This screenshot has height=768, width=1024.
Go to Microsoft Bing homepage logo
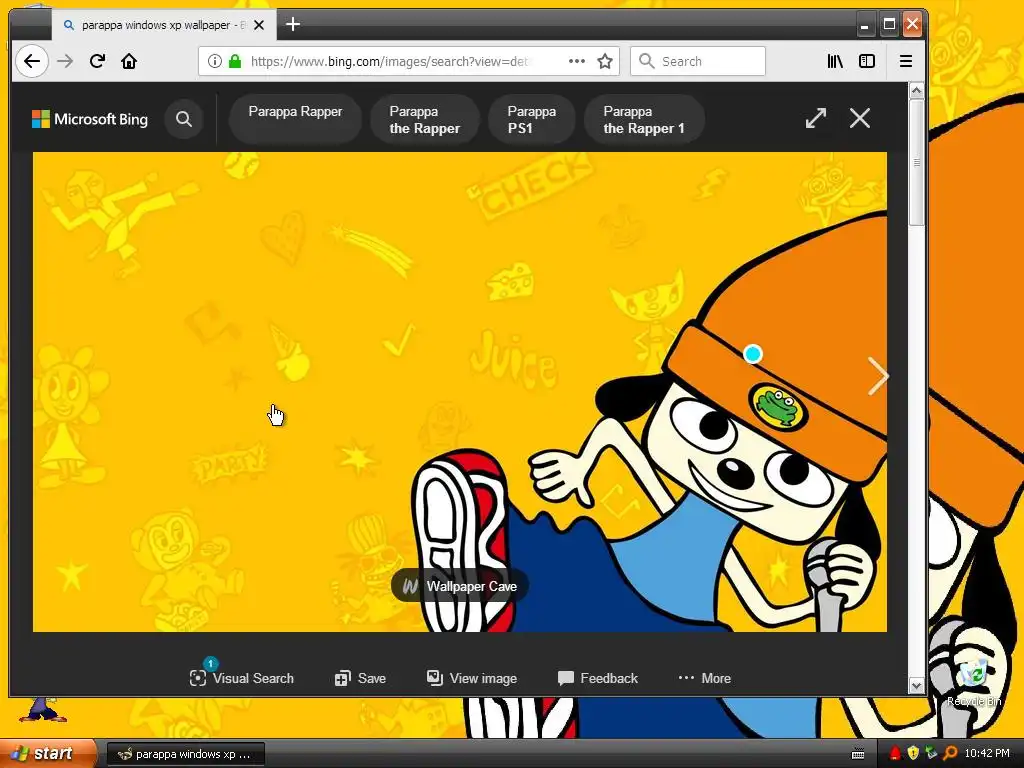pyautogui.click(x=90, y=119)
